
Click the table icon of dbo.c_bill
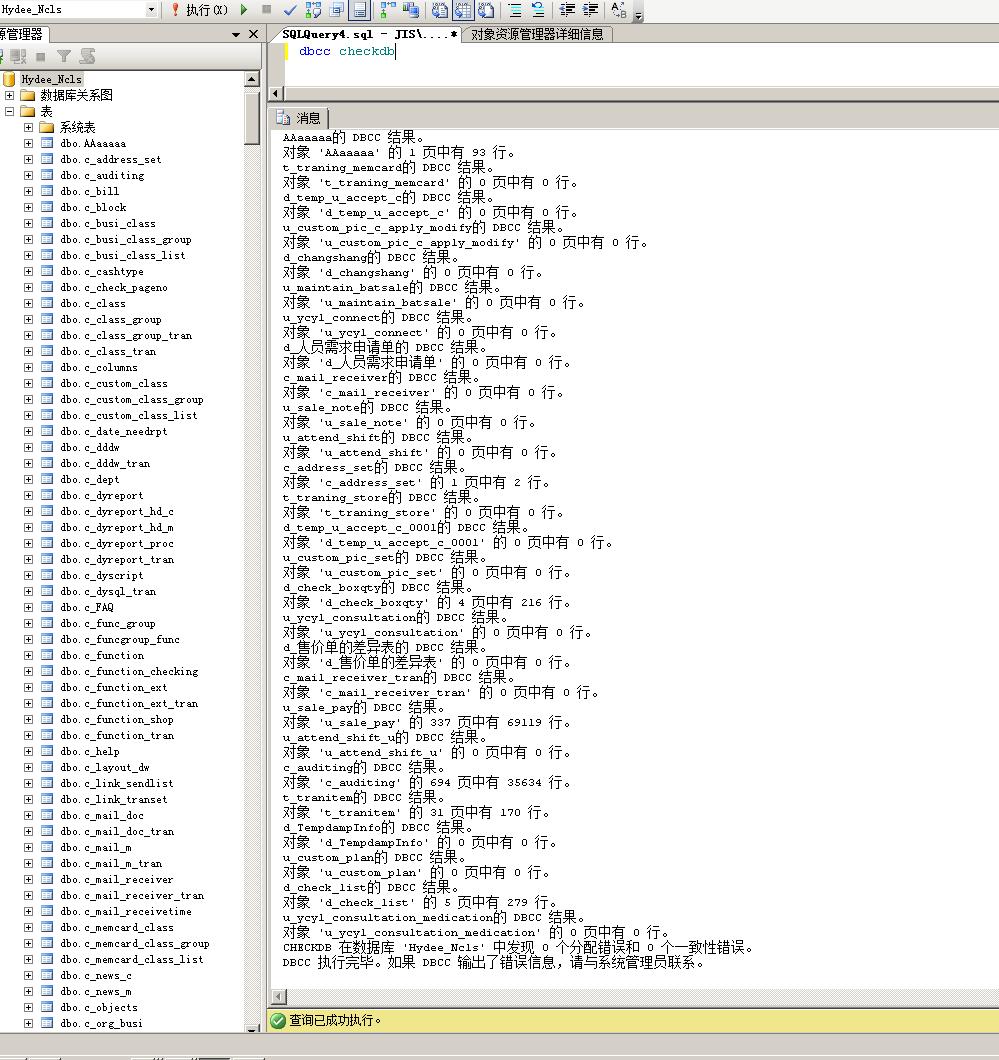(47, 191)
